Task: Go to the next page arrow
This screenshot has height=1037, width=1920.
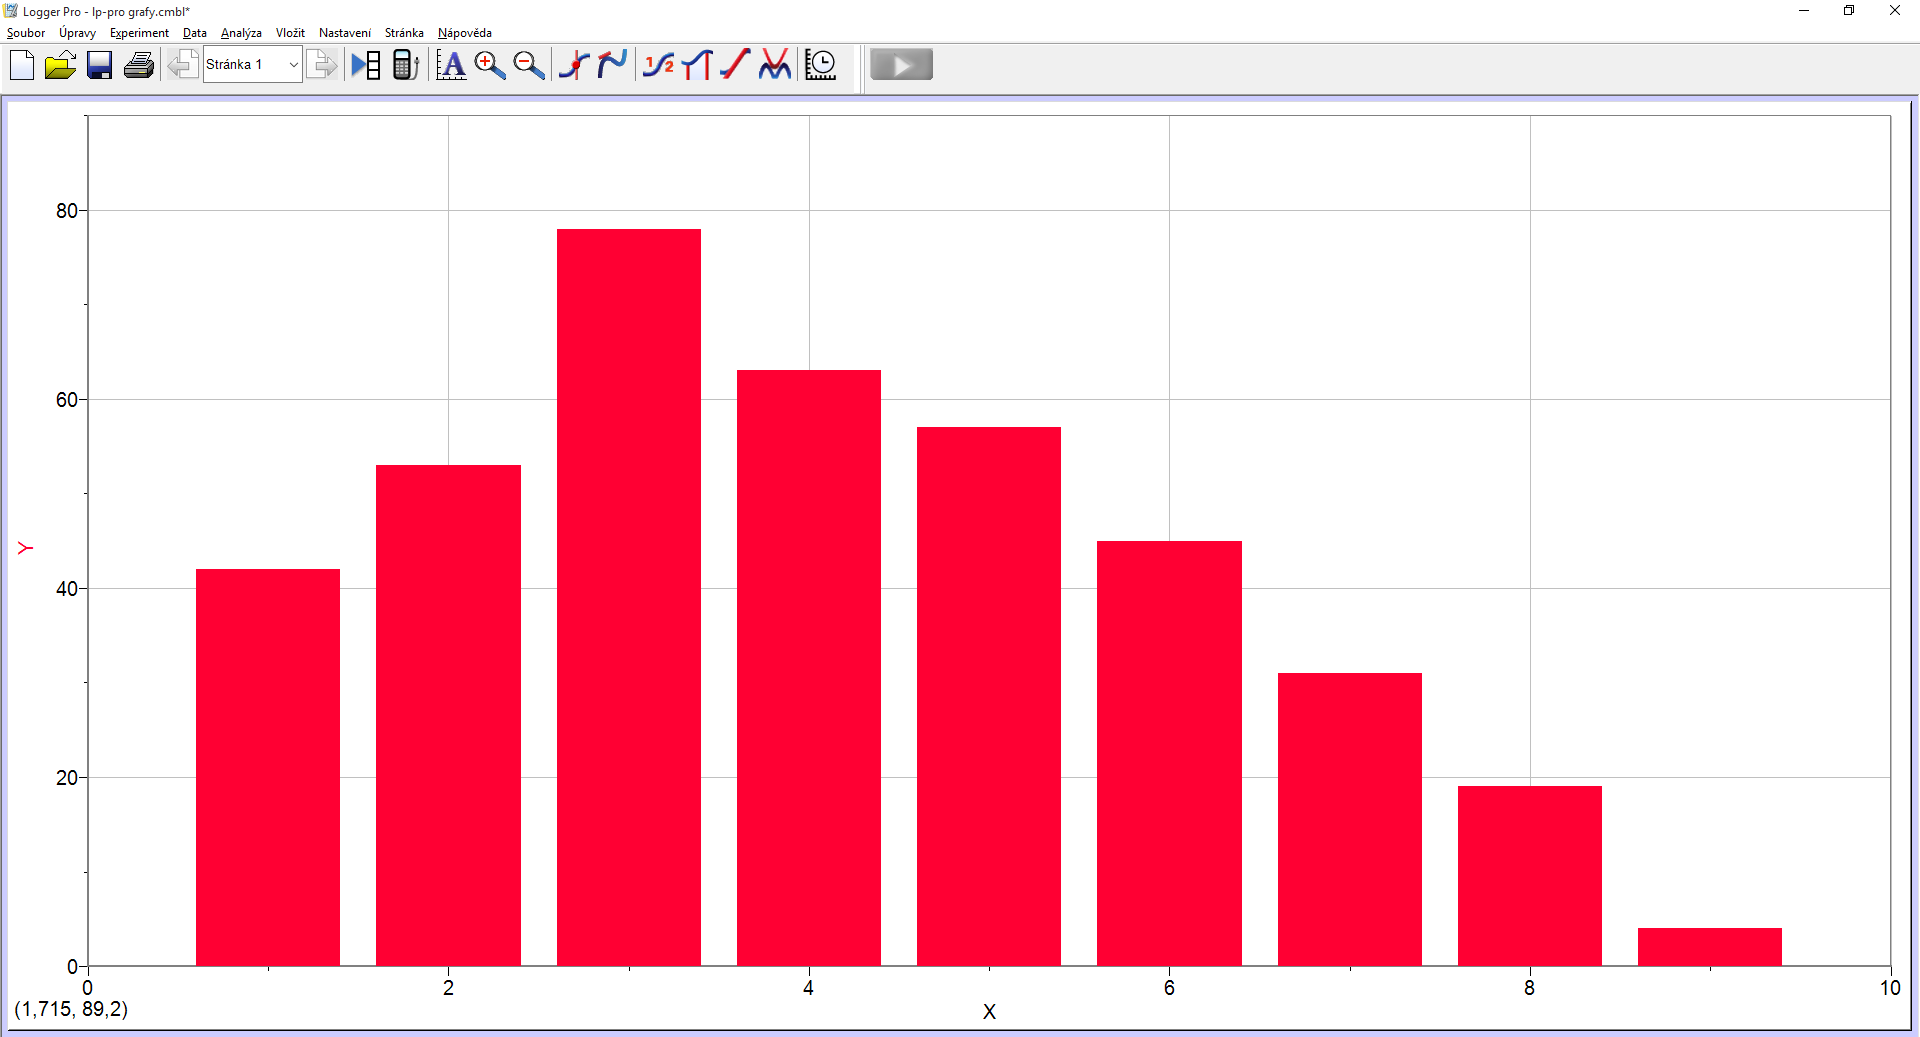Action: pos(321,65)
